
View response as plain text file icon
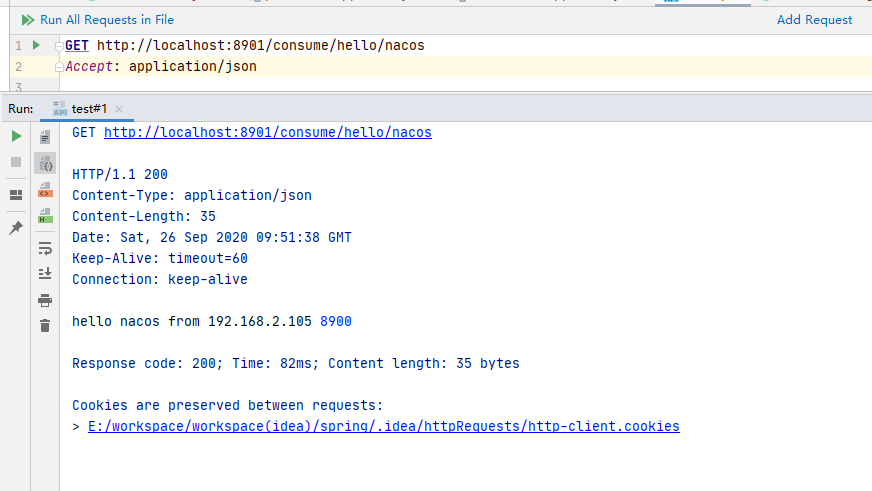point(45,137)
